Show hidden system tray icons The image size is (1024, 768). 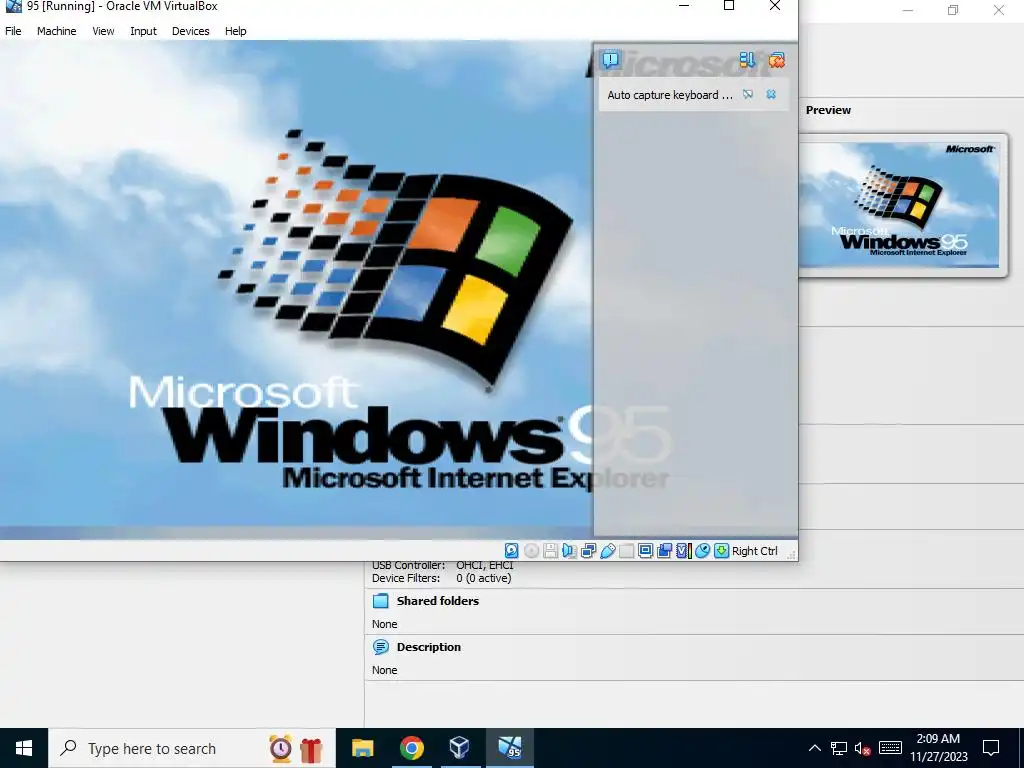pos(814,748)
